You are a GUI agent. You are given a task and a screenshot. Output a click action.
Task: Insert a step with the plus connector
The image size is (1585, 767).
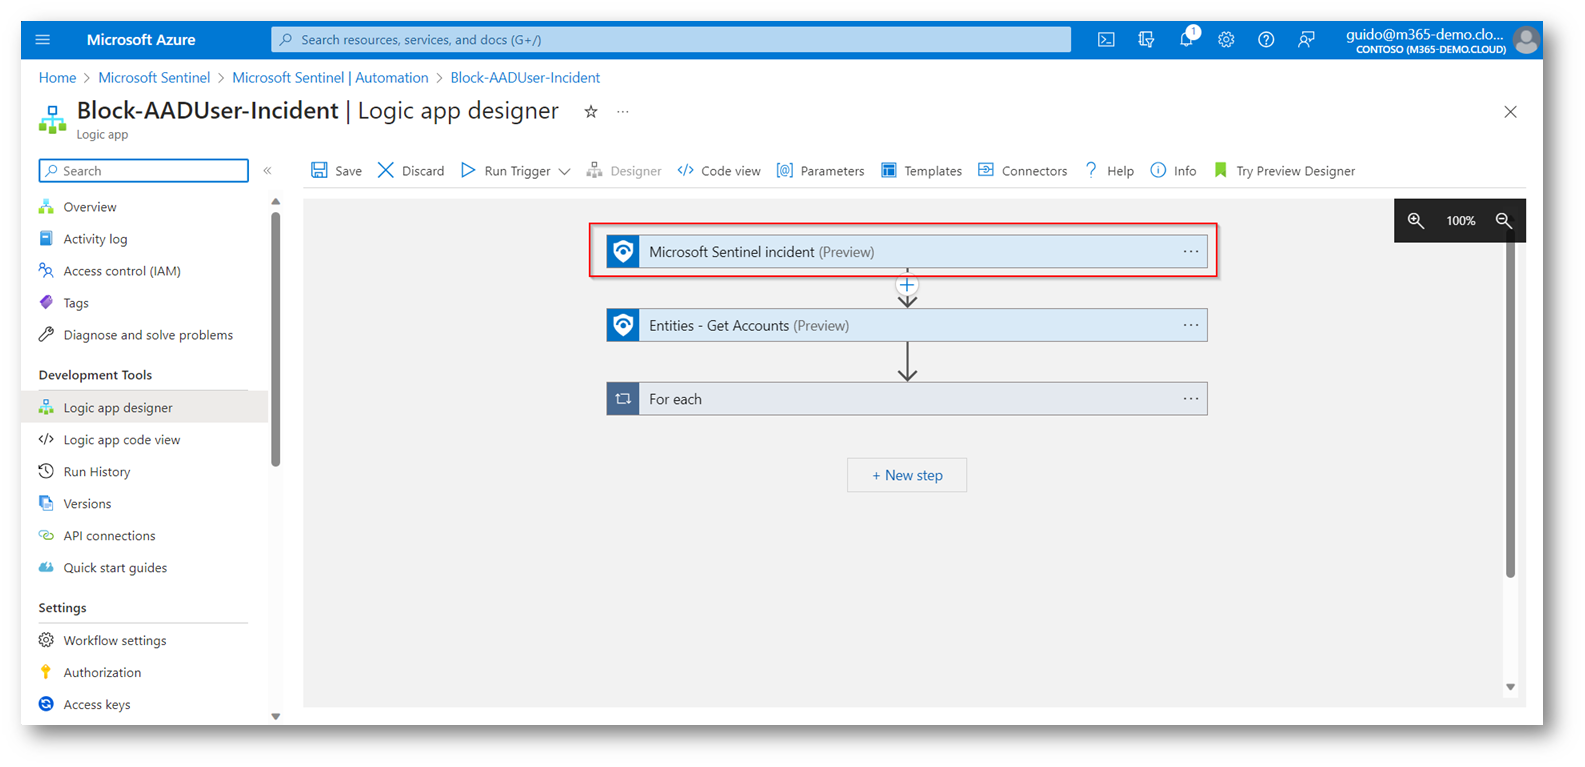click(x=907, y=286)
